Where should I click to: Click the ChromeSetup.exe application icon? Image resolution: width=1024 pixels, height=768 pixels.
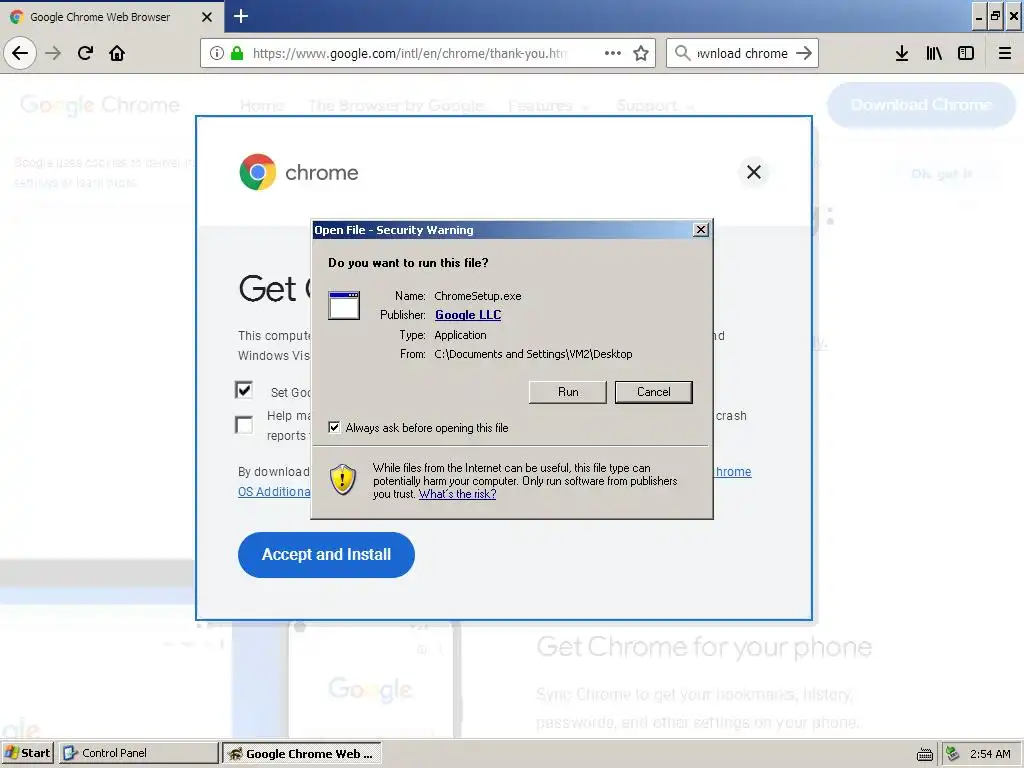point(344,305)
